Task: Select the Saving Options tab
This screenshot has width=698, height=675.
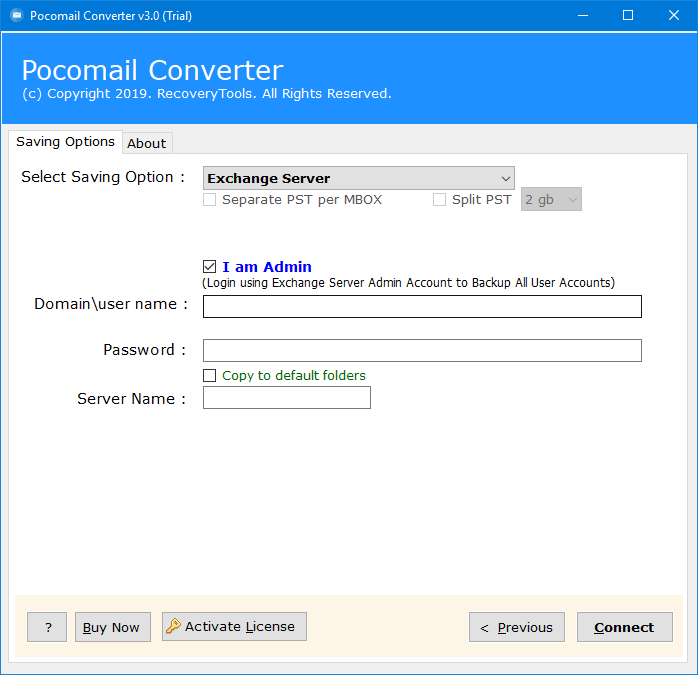Action: [65, 142]
